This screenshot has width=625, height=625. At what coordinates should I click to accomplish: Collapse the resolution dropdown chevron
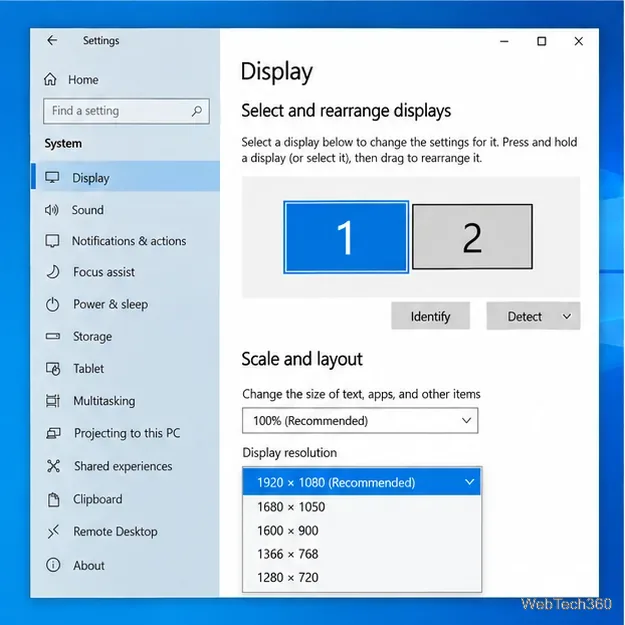click(470, 482)
